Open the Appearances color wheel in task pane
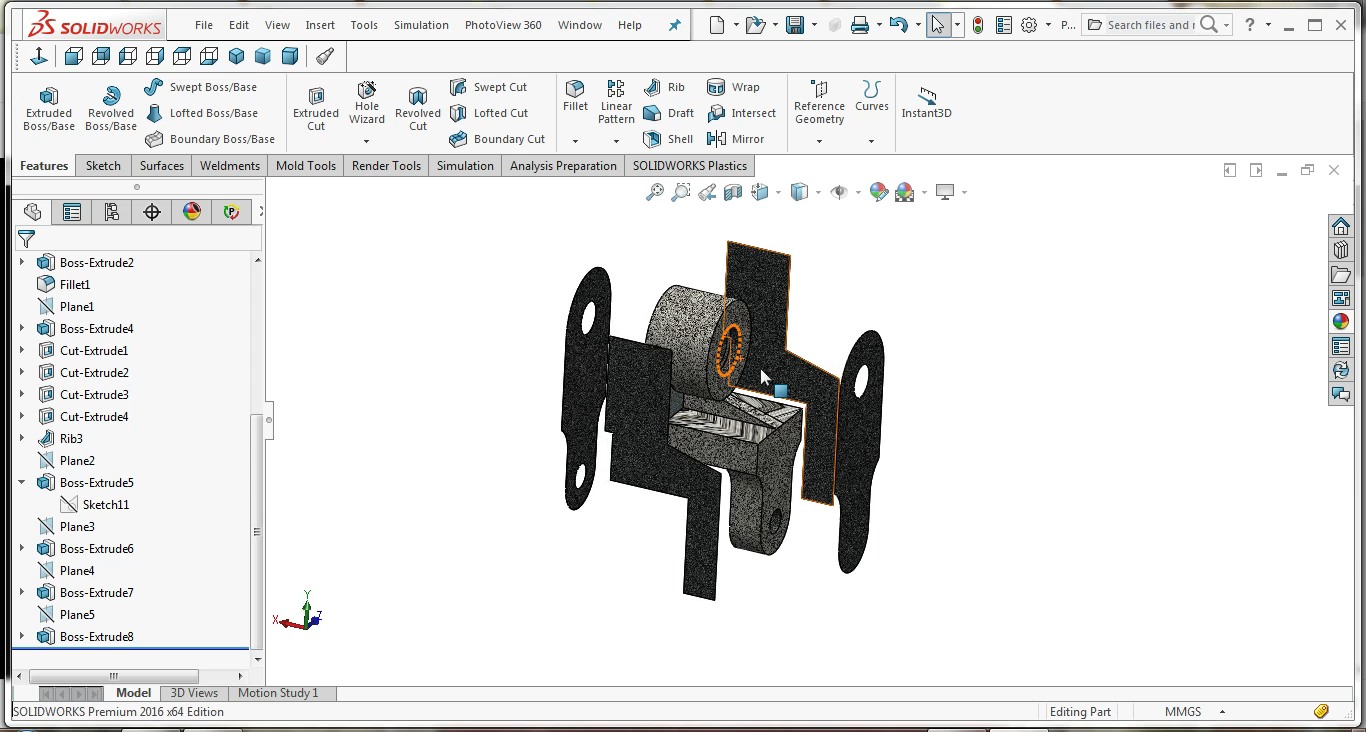 [1341, 322]
